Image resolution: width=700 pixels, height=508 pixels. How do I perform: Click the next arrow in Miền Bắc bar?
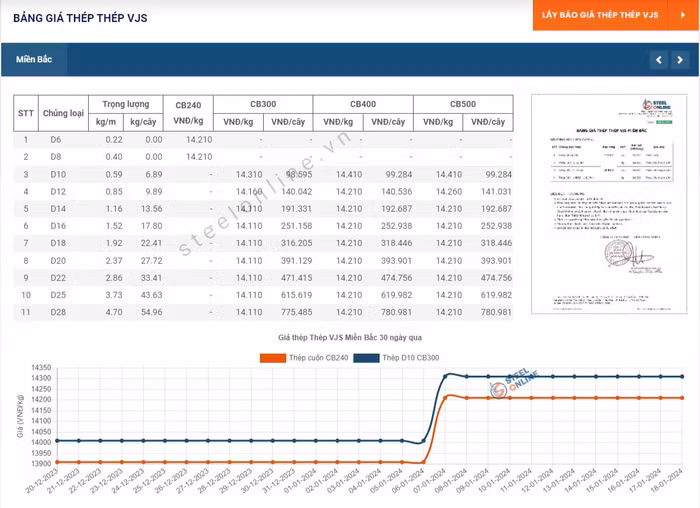click(x=679, y=60)
